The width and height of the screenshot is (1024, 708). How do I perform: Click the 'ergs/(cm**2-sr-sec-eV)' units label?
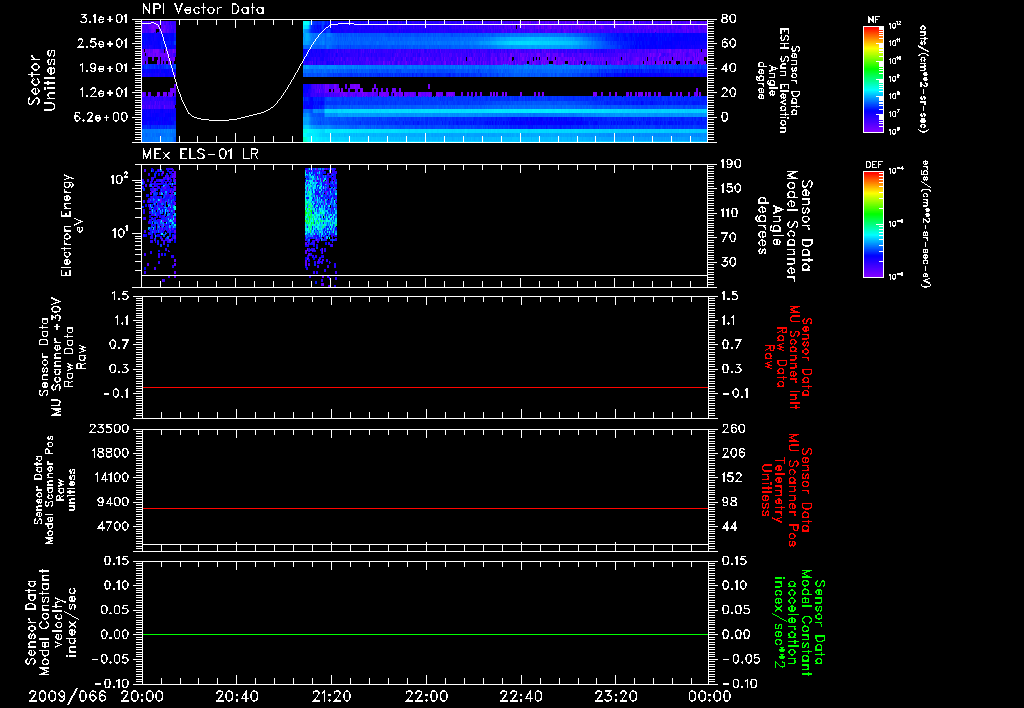[925, 224]
